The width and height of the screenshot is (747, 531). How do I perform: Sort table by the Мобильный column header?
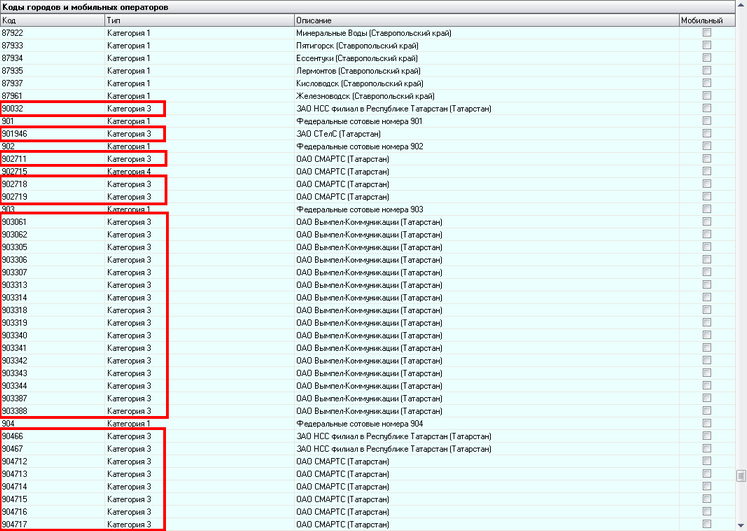[707, 20]
